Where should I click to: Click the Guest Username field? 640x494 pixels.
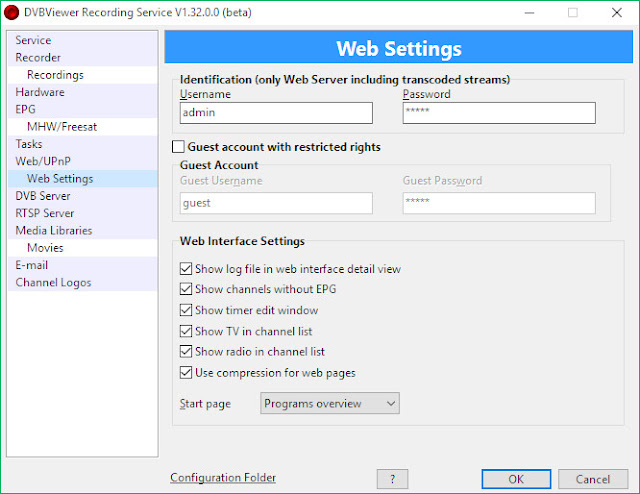tap(276, 203)
